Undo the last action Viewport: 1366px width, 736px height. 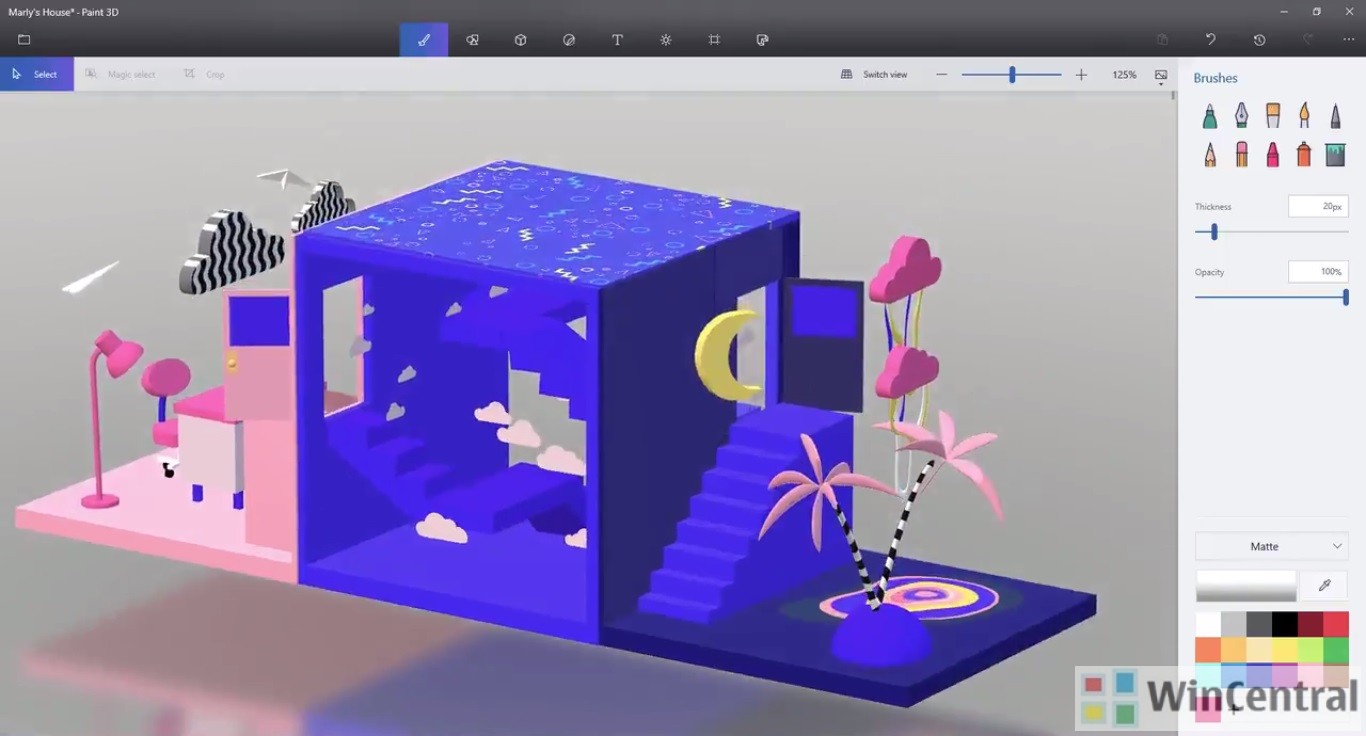tap(1210, 40)
